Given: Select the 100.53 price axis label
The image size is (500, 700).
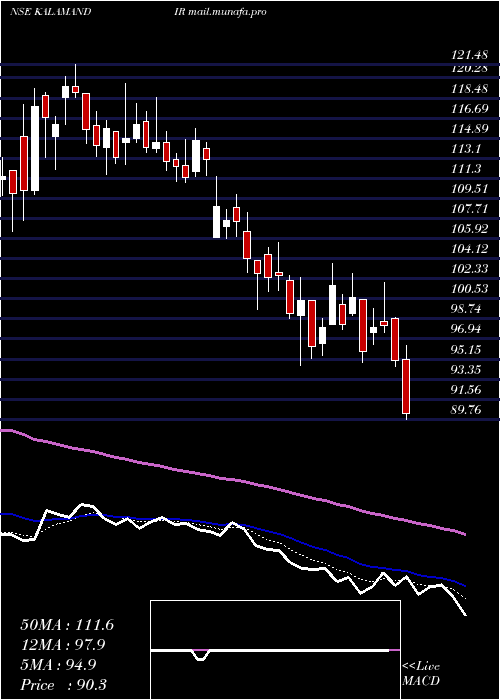Looking at the screenshot, I should (469, 289).
